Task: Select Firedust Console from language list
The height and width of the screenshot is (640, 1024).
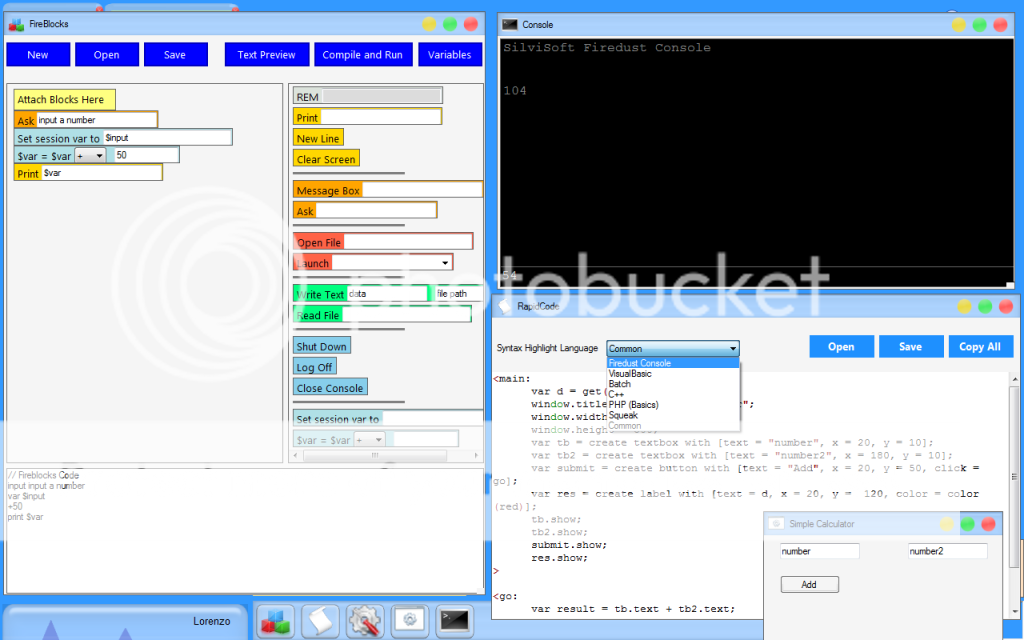Action: coord(640,363)
